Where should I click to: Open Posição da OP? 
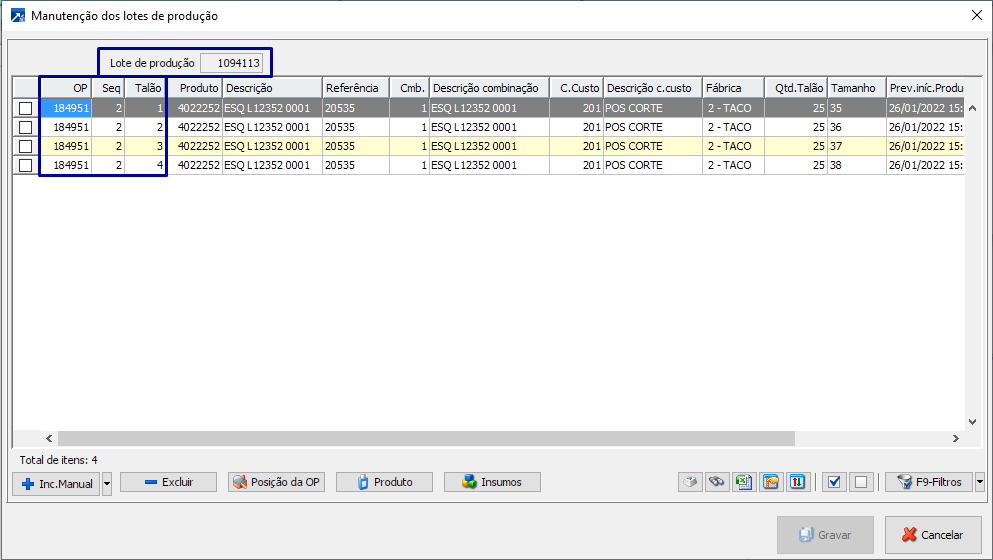(x=276, y=482)
